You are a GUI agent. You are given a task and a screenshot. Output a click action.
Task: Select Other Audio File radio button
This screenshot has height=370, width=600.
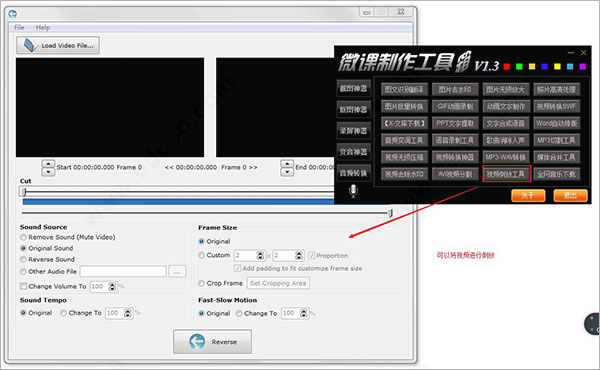click(x=23, y=271)
